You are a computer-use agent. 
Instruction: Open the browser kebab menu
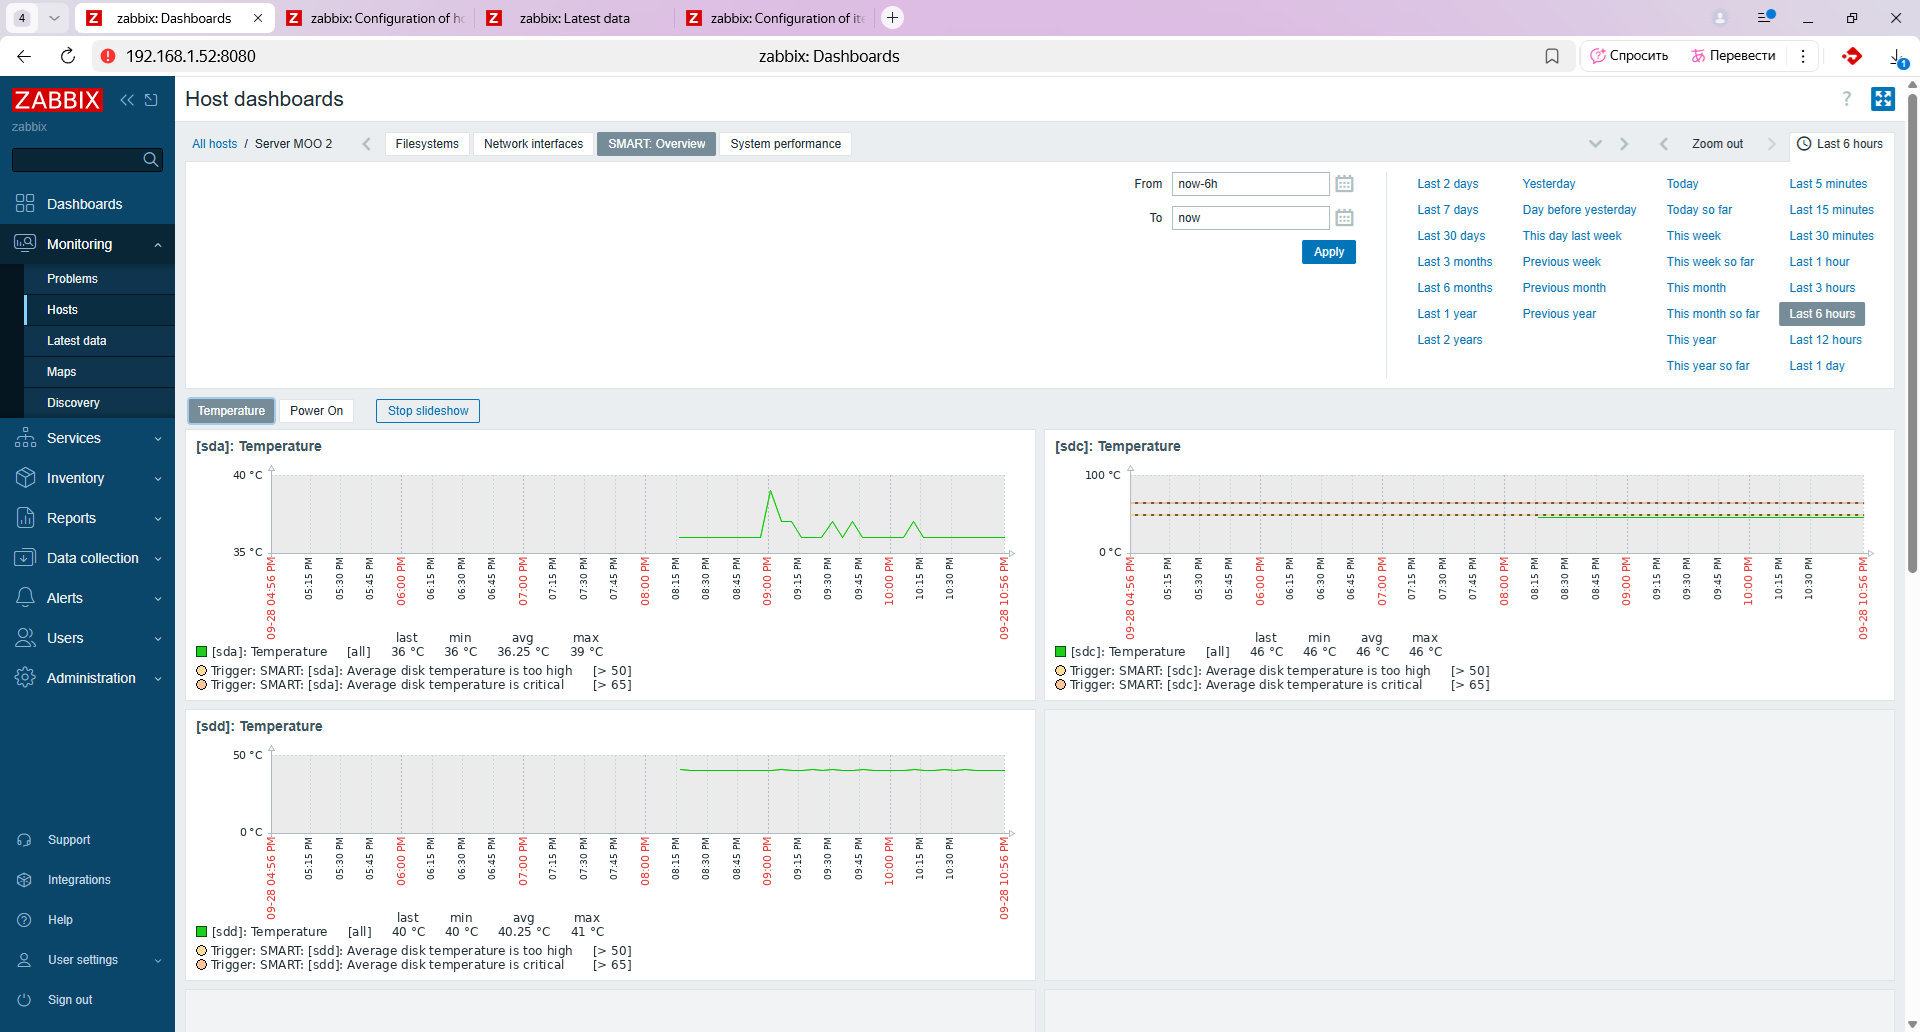pos(1803,56)
